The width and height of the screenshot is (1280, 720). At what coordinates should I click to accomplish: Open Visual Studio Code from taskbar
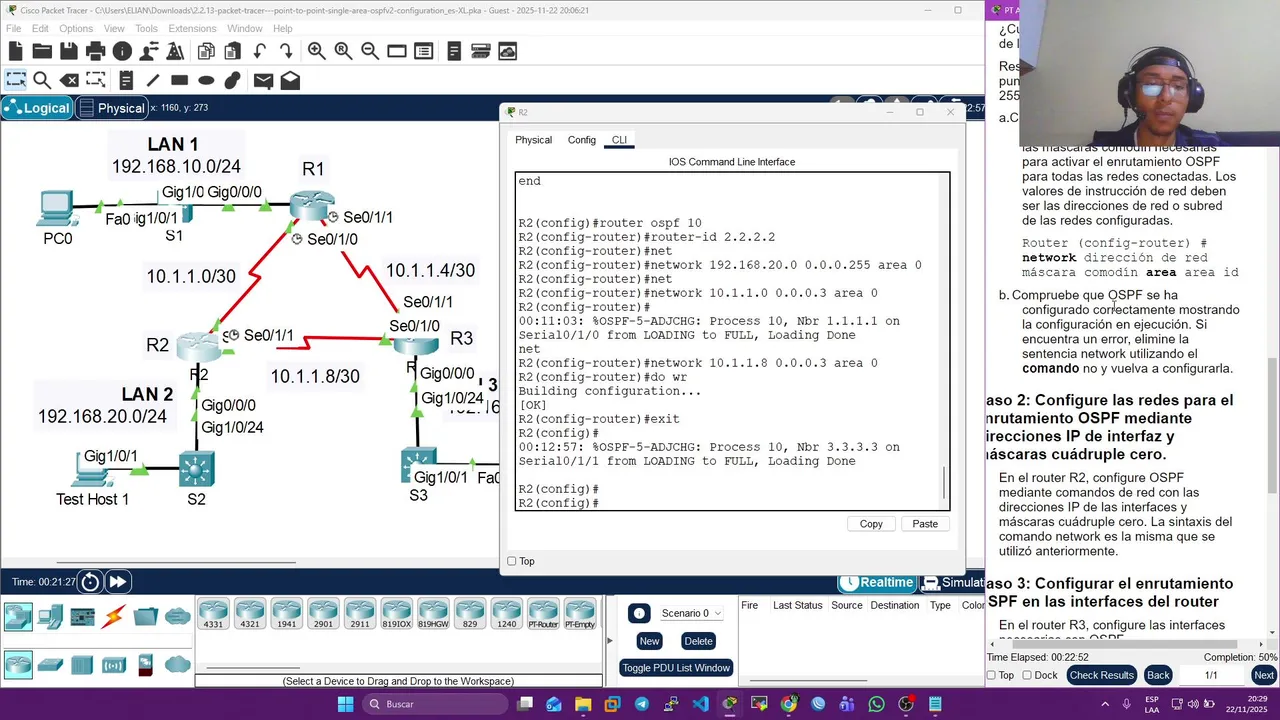tap(701, 704)
